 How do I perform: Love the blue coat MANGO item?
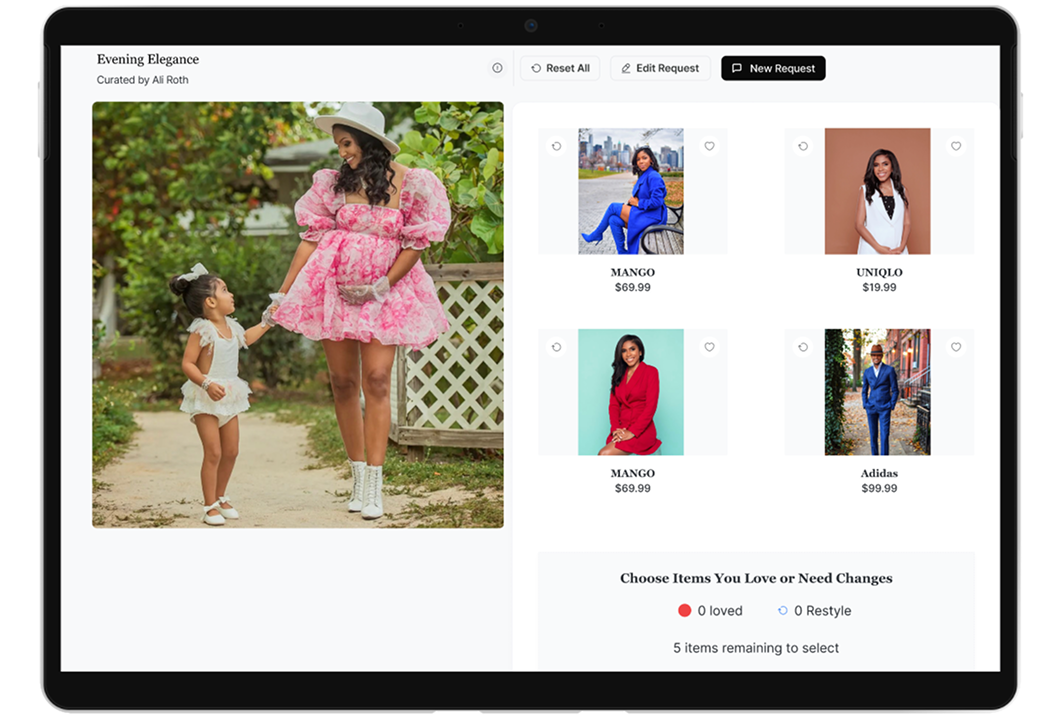pyautogui.click(x=709, y=146)
